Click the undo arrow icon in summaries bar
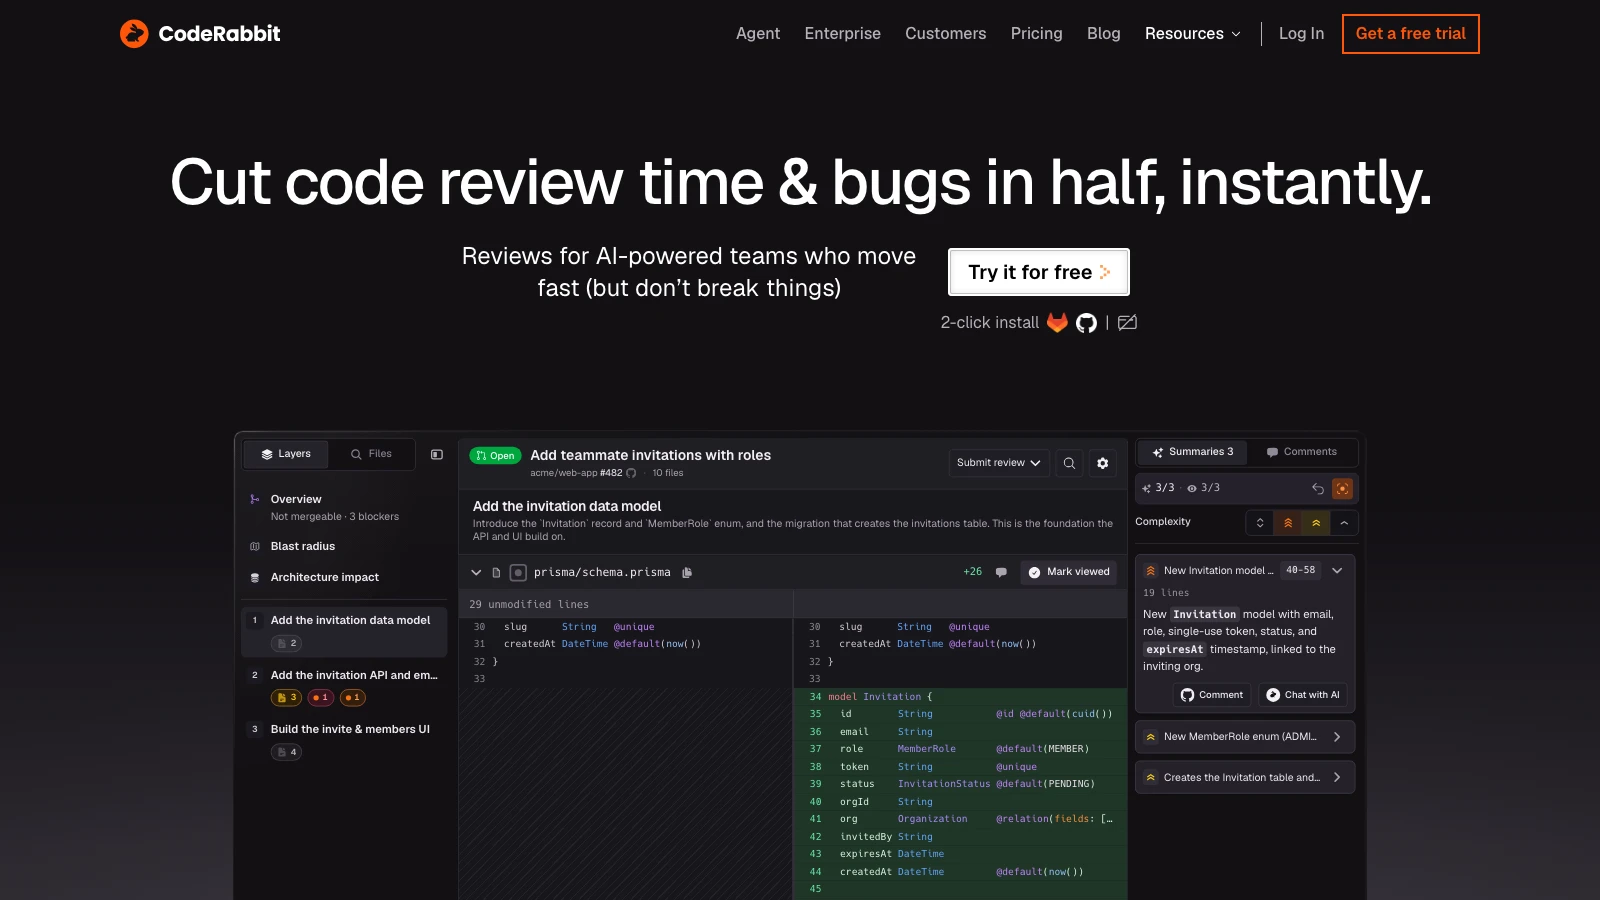The height and width of the screenshot is (900, 1600). coord(1318,488)
